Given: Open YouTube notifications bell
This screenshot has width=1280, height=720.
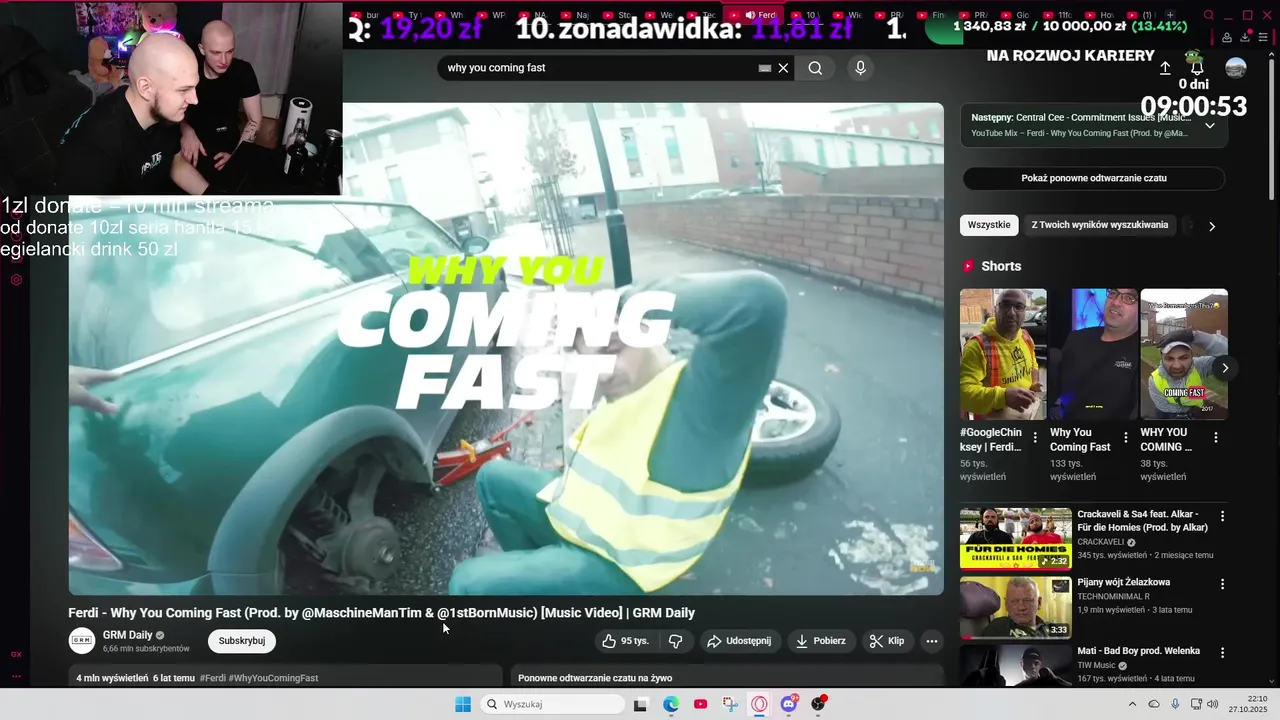Looking at the screenshot, I should pos(1197,66).
